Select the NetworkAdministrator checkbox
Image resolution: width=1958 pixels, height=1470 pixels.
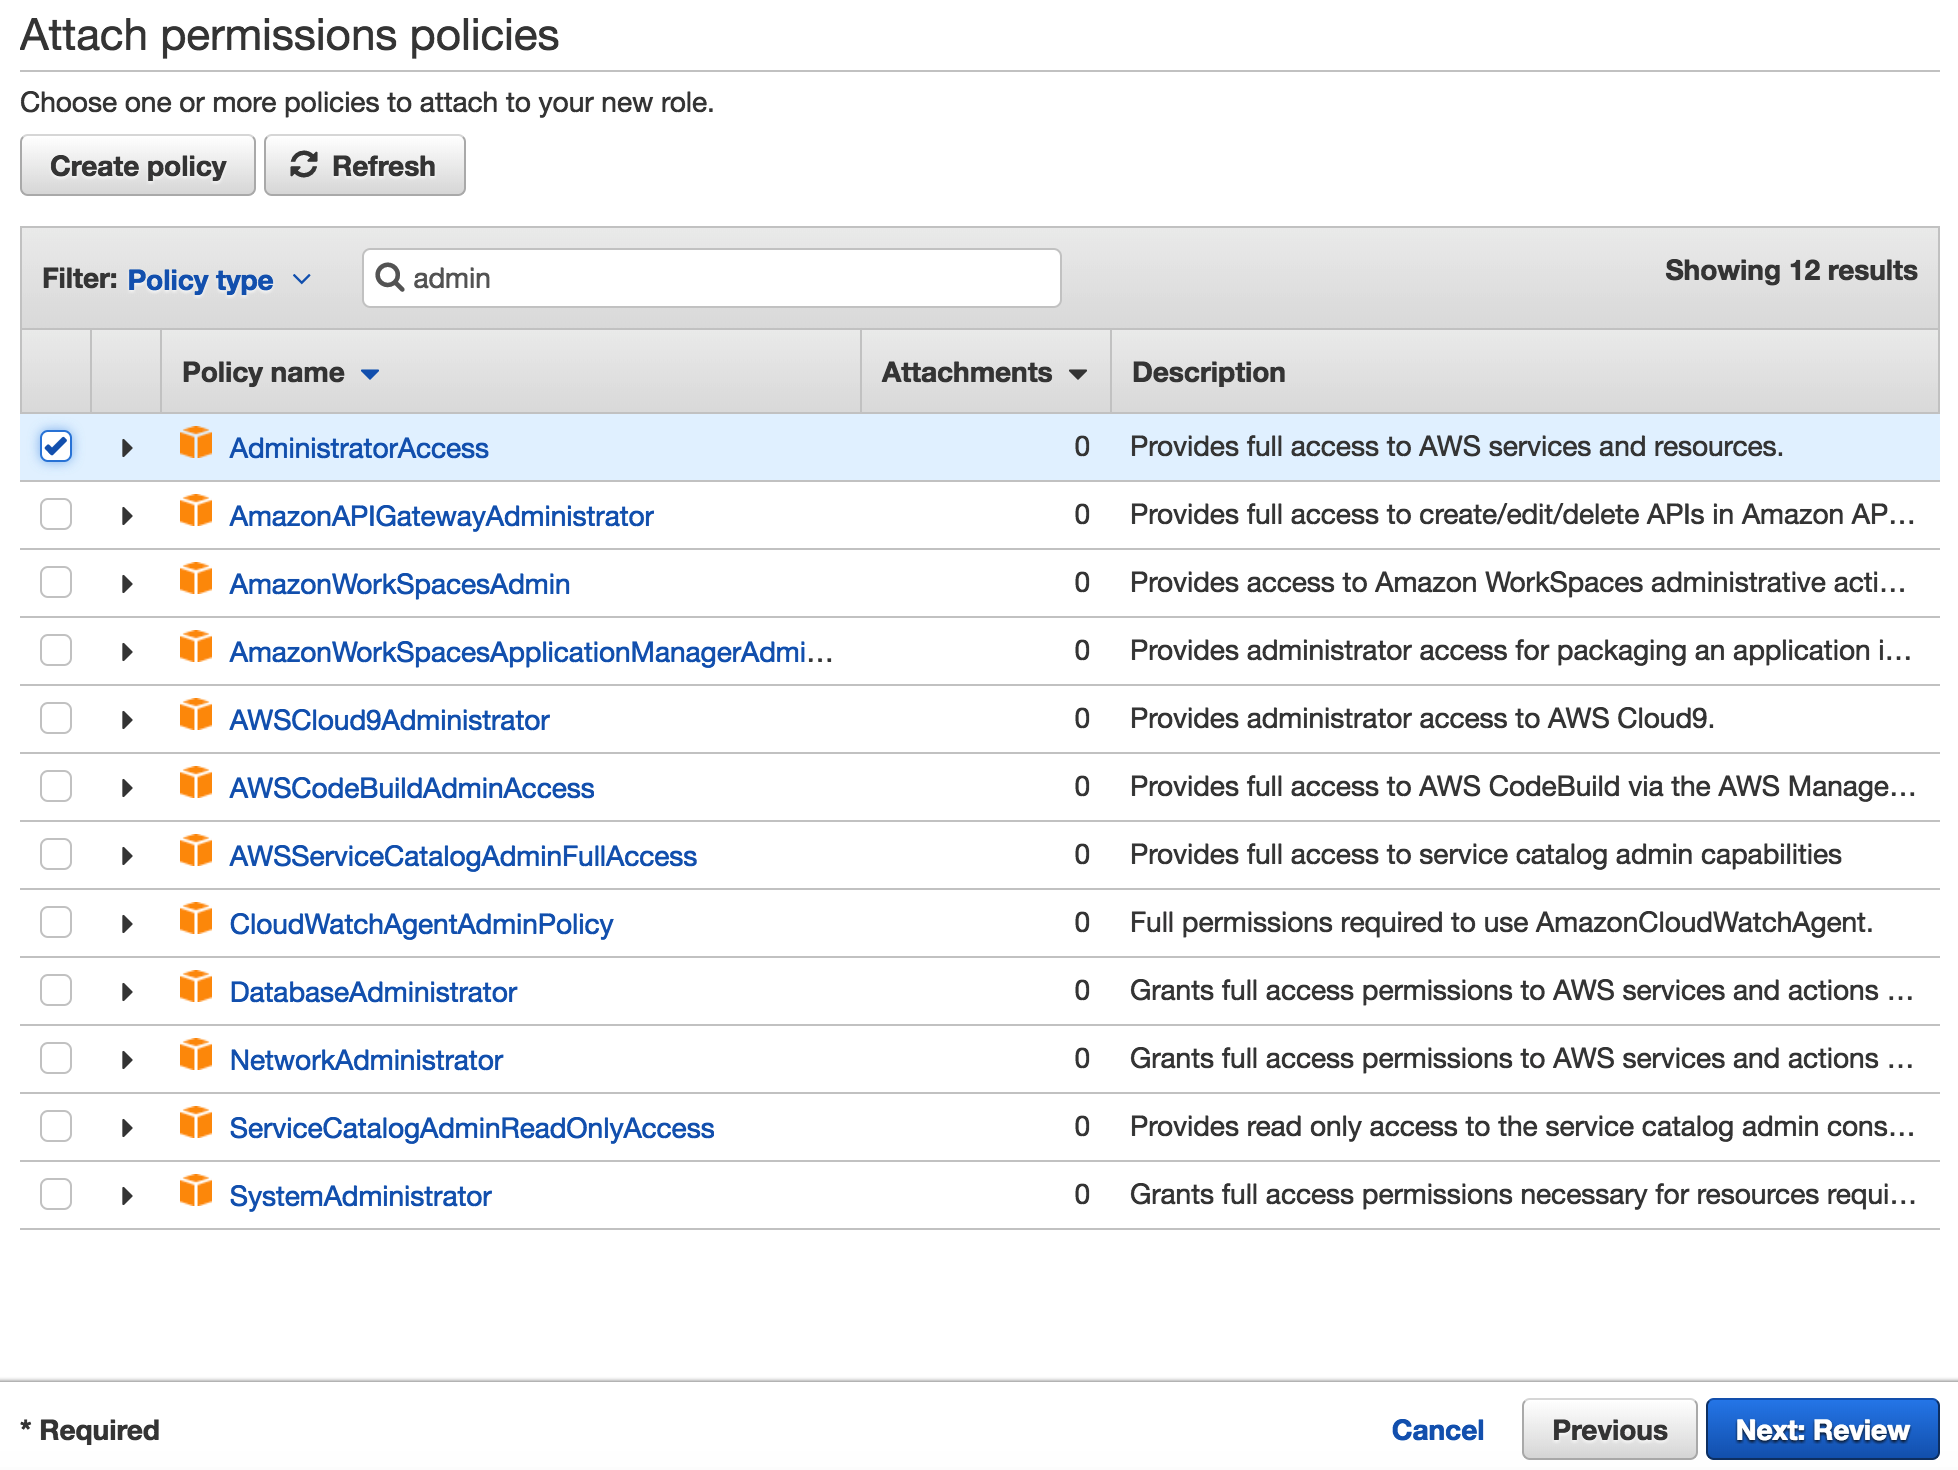point(56,1058)
